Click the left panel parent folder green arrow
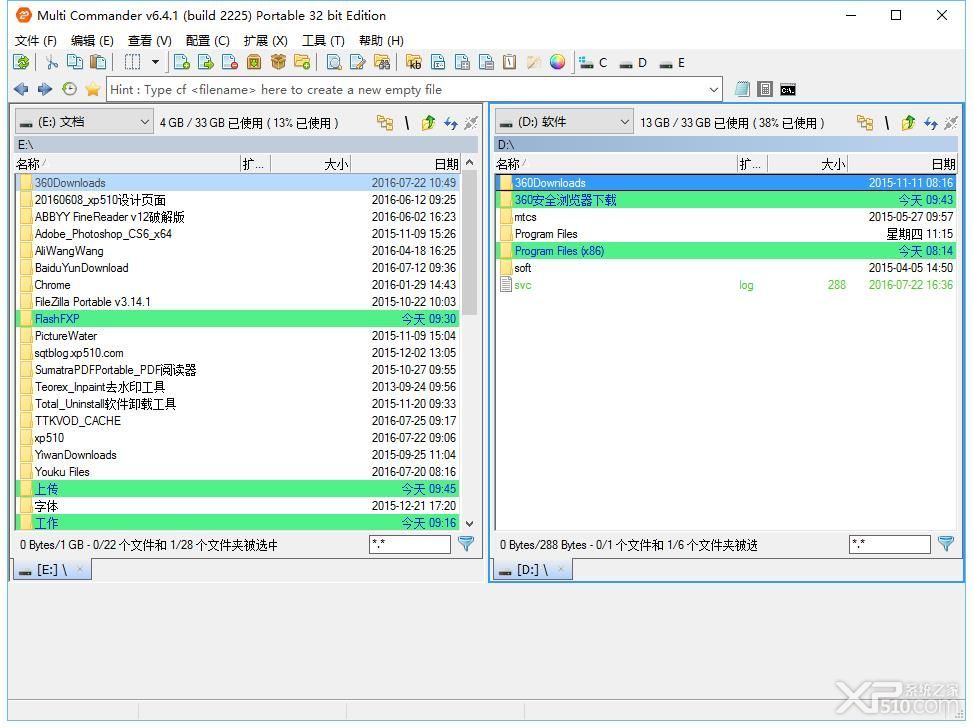 coord(428,123)
